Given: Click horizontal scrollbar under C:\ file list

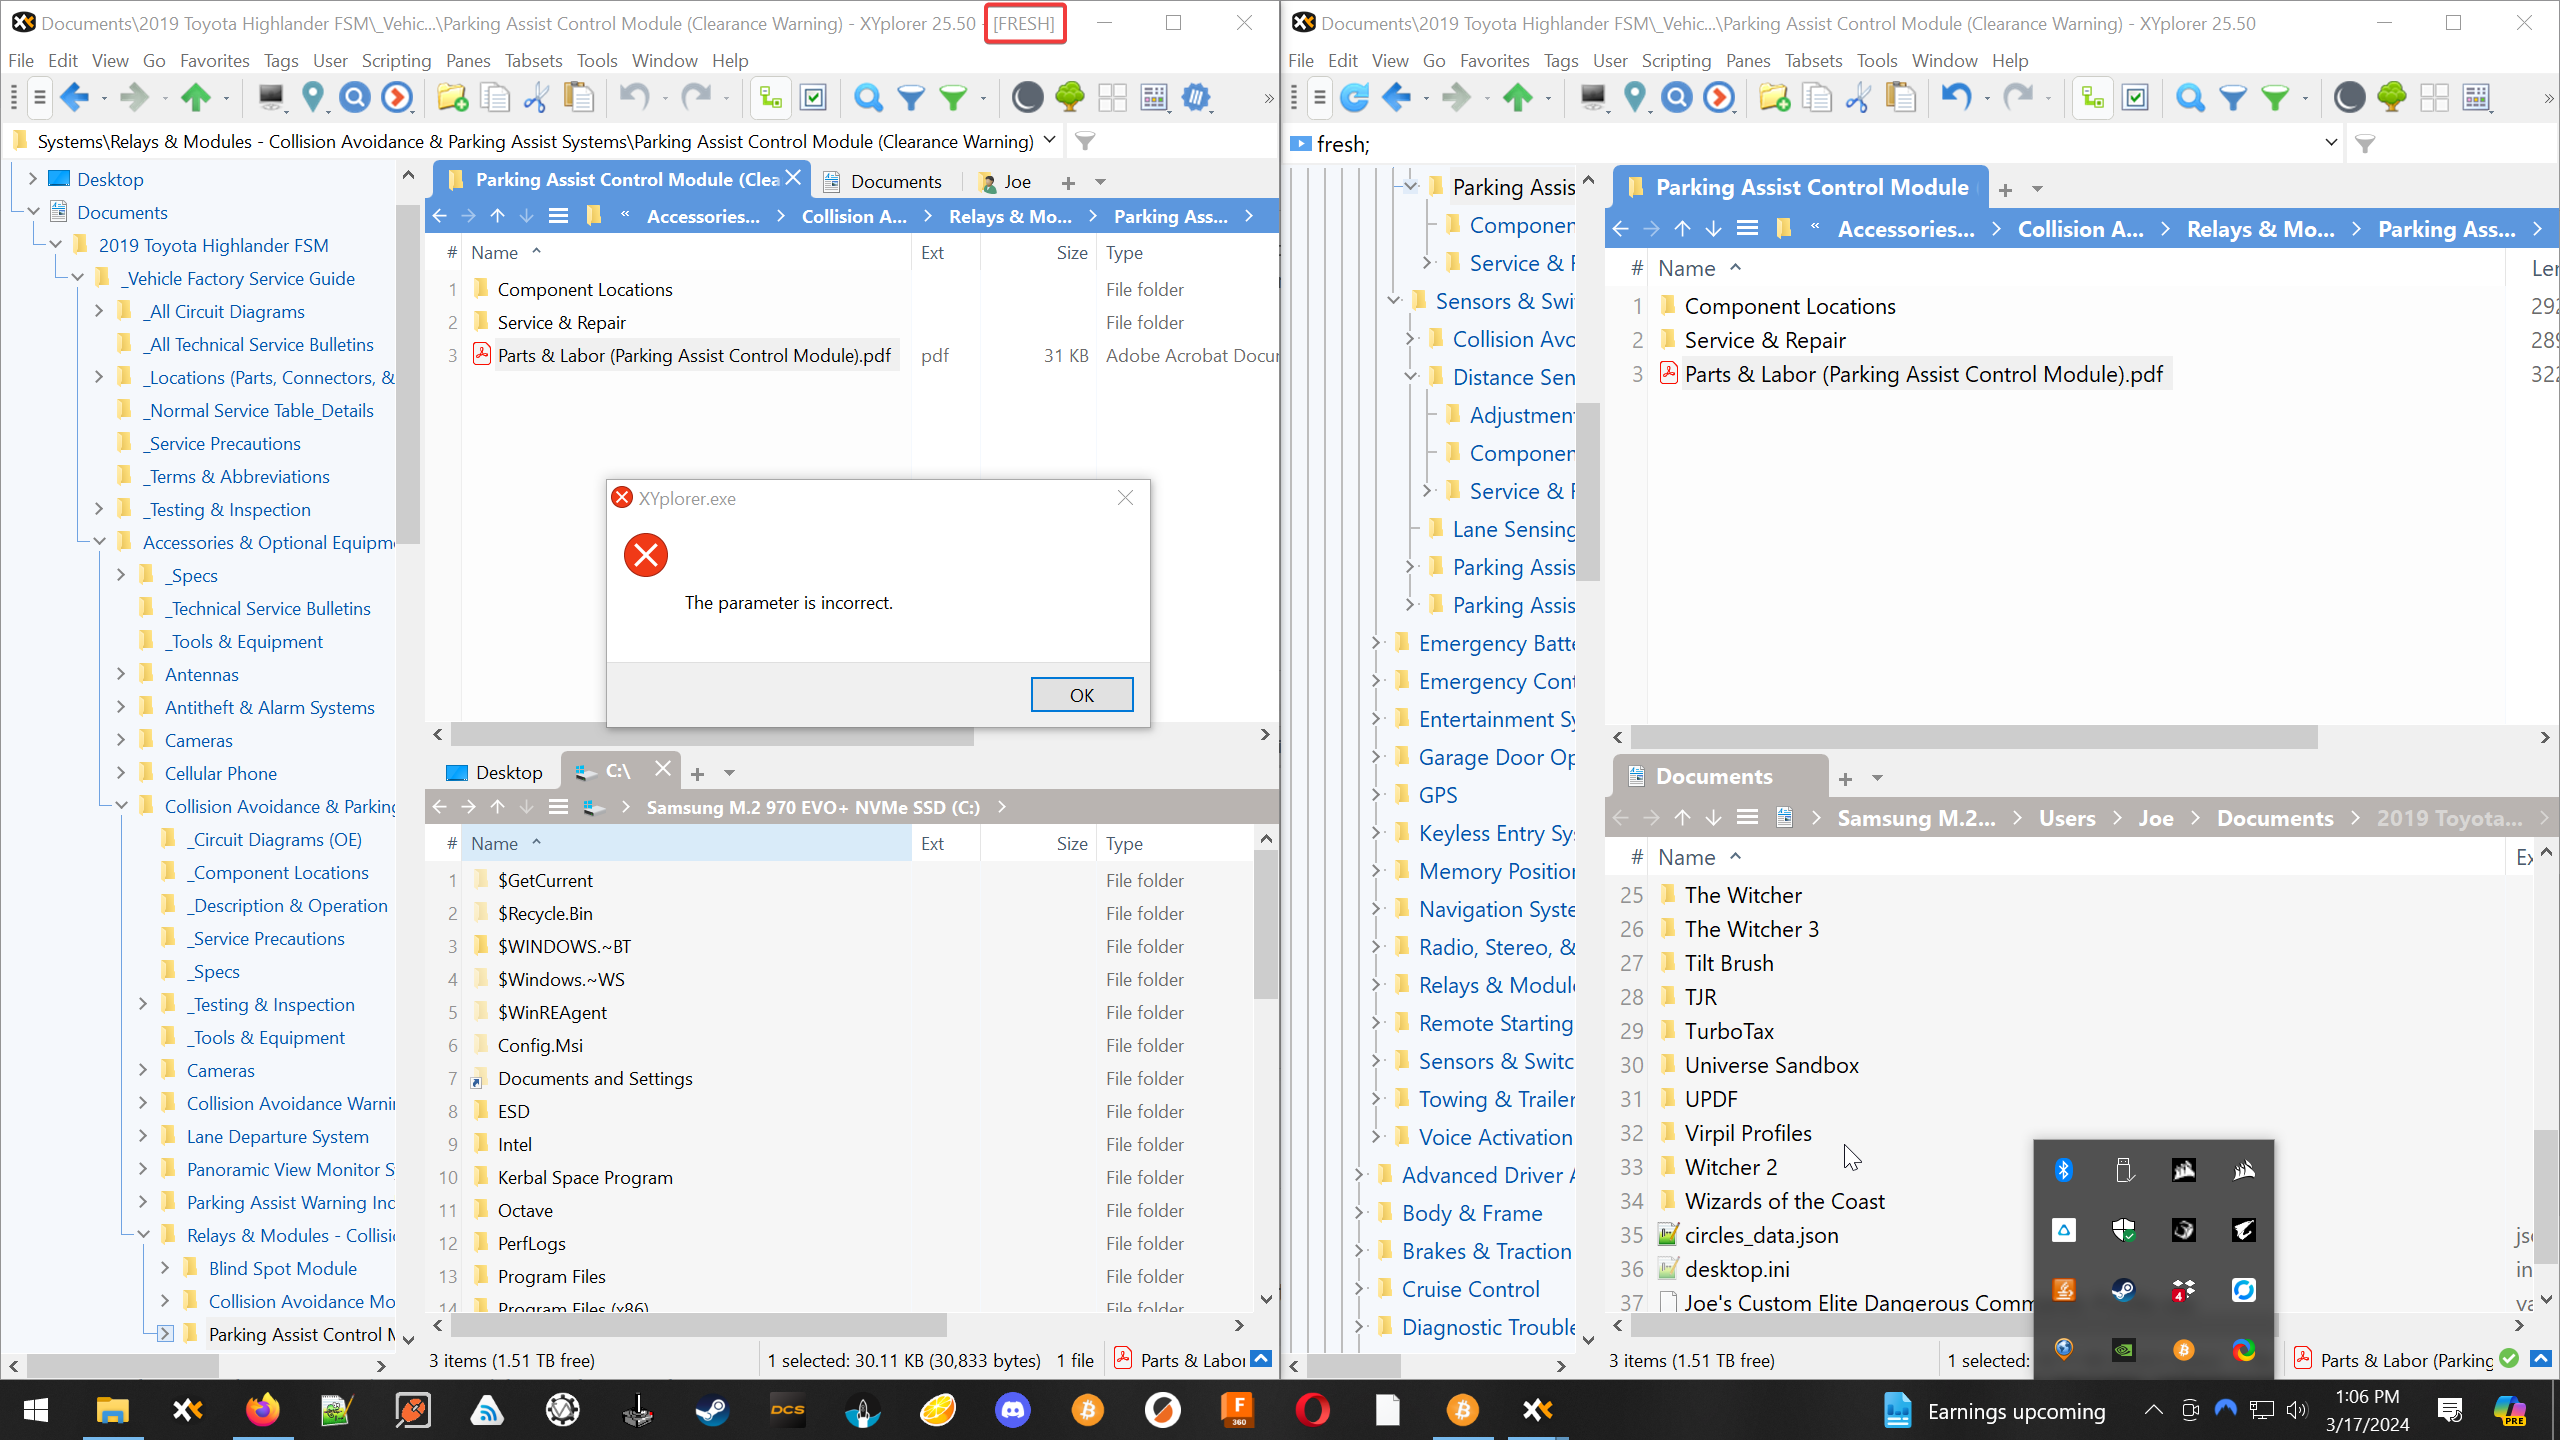Looking at the screenshot, I should [700, 1325].
